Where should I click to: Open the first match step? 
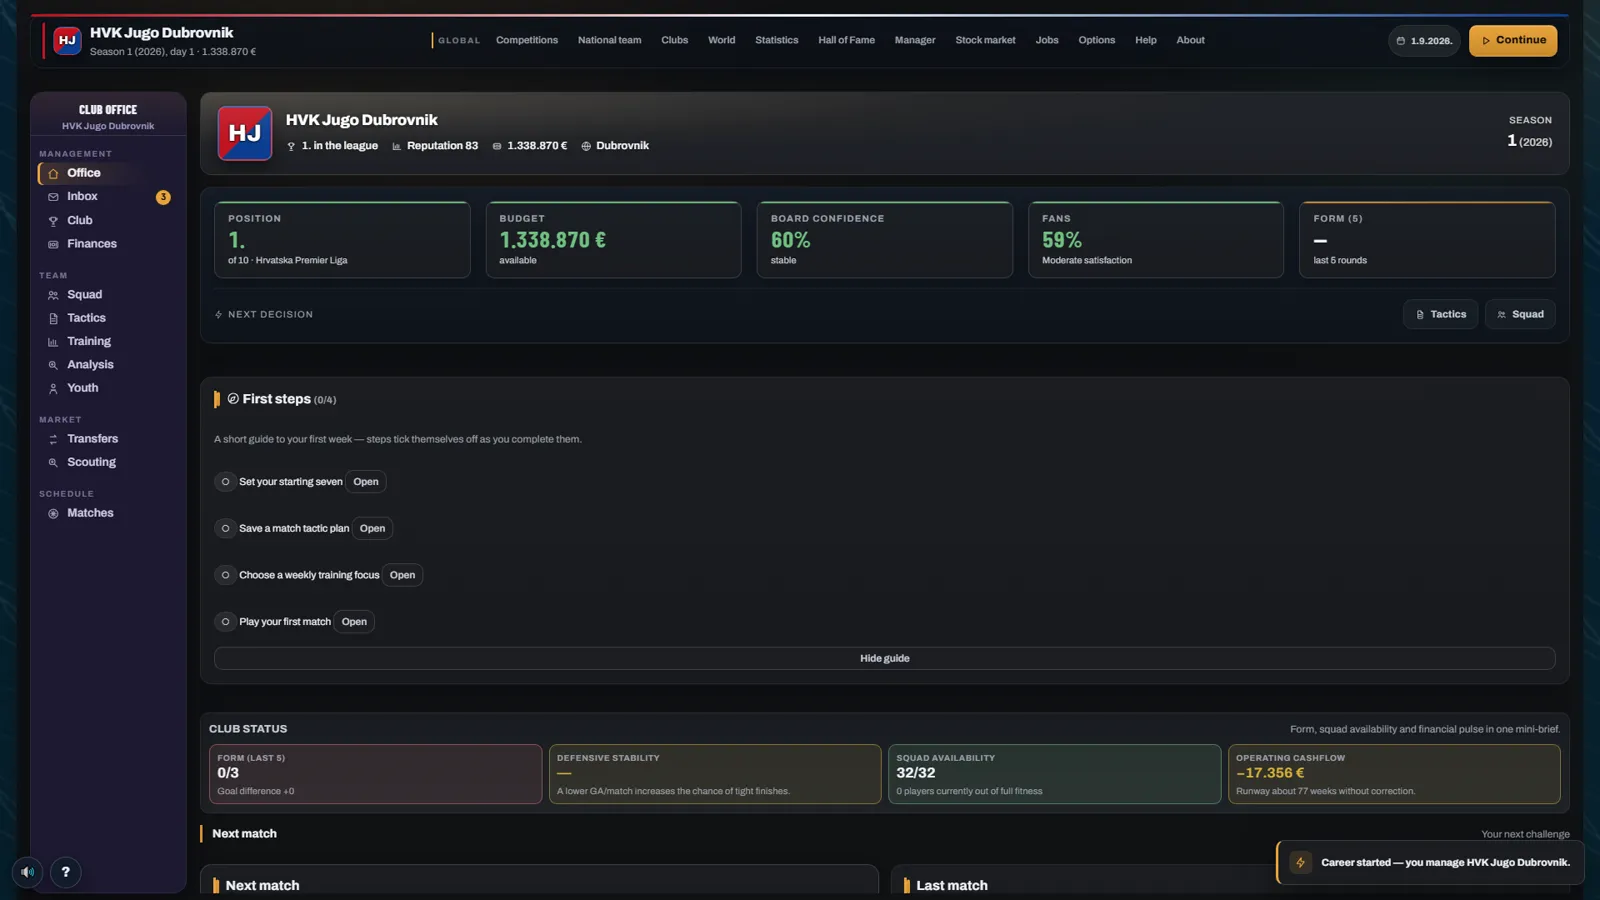[354, 622]
